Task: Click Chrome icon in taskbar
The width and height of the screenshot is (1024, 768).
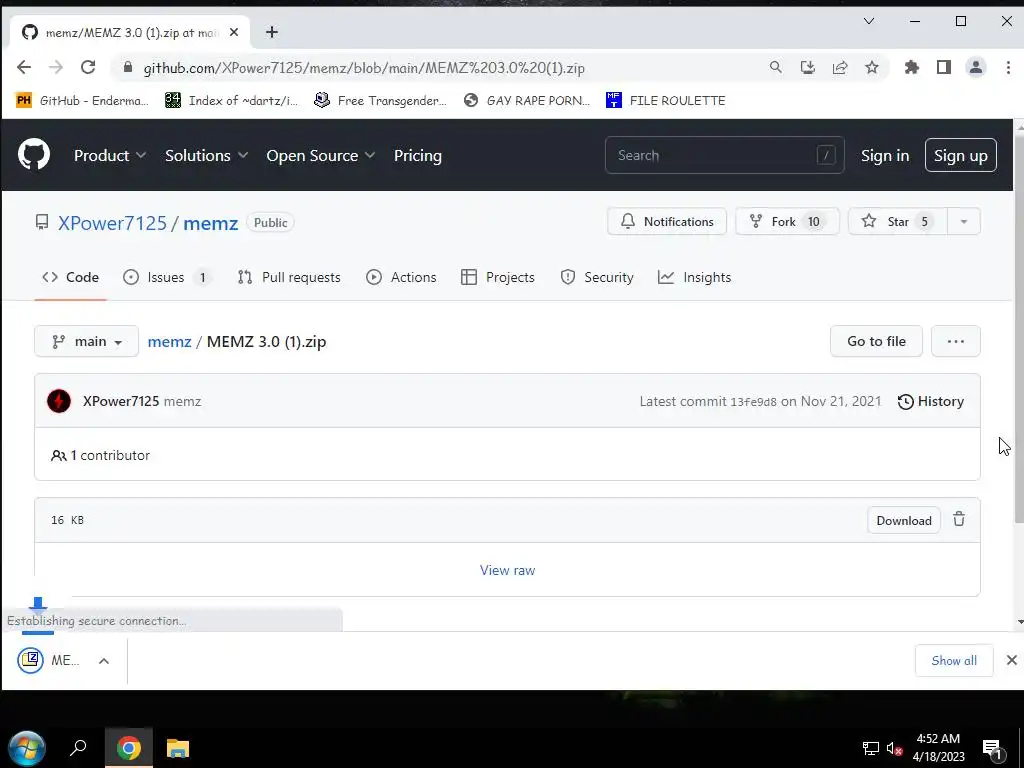Action: coord(129,748)
